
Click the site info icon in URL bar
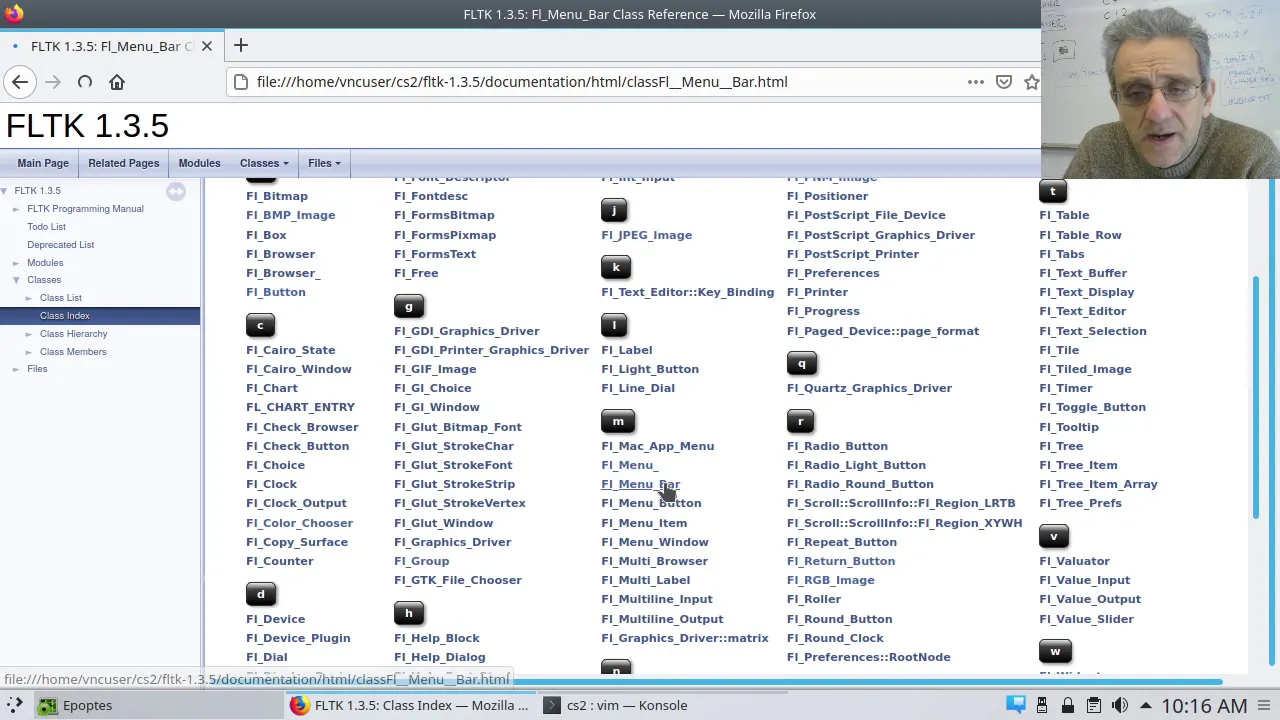(x=241, y=82)
